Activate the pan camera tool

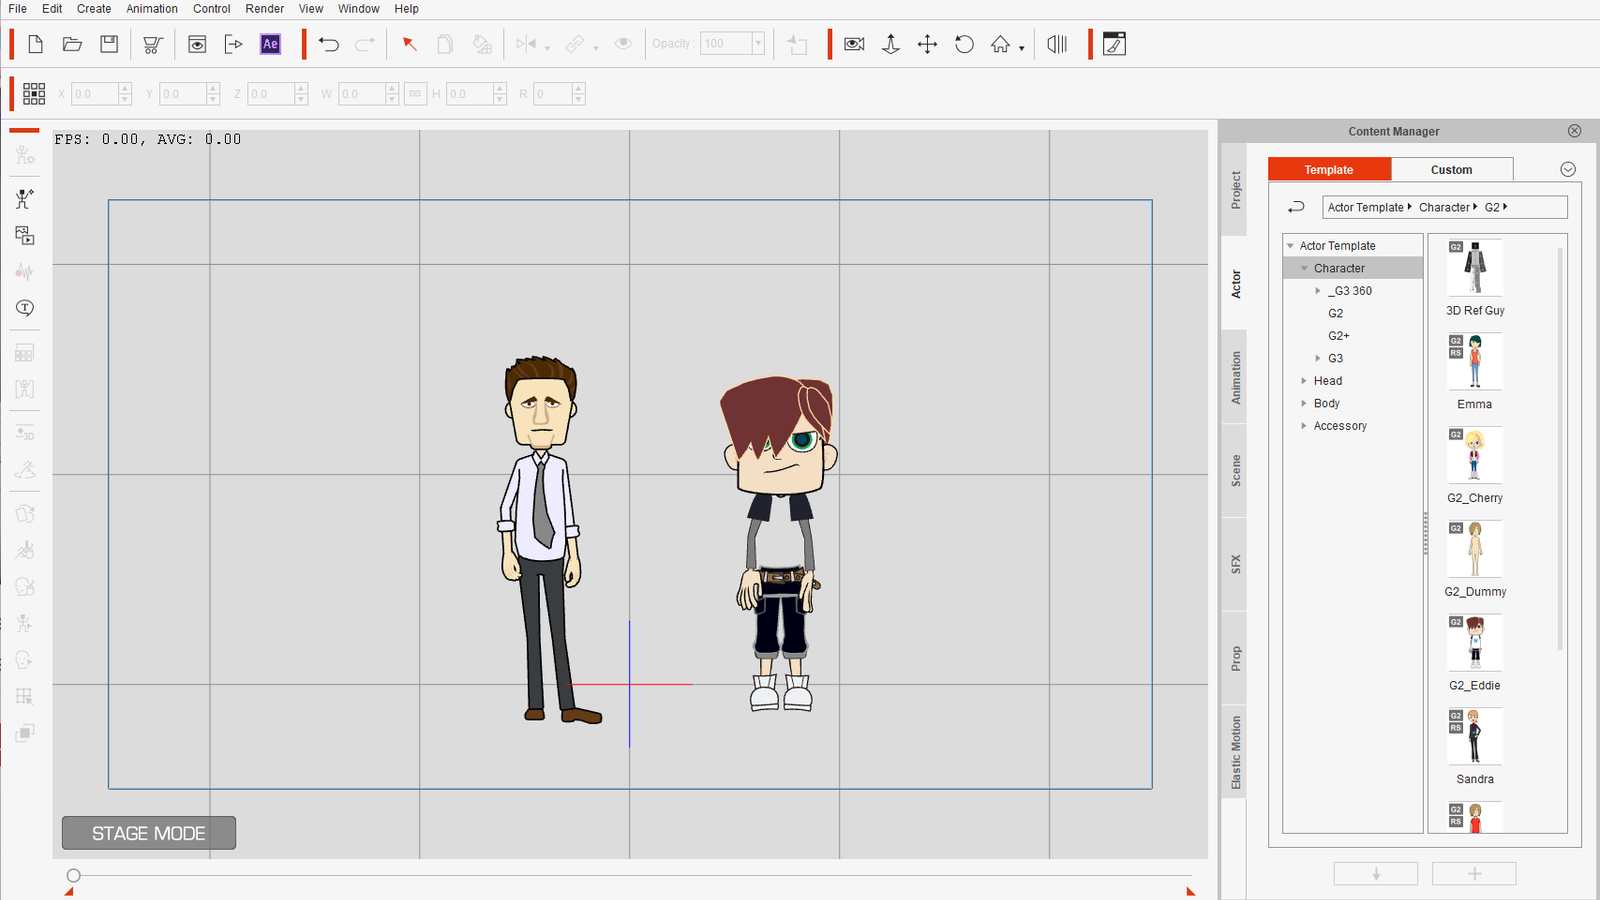(927, 44)
